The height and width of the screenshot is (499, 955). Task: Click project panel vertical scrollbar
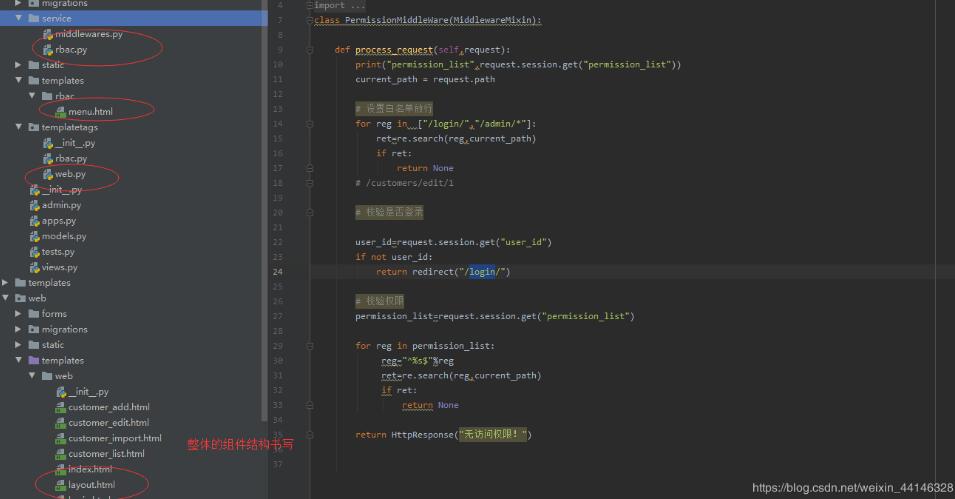tap(264, 210)
